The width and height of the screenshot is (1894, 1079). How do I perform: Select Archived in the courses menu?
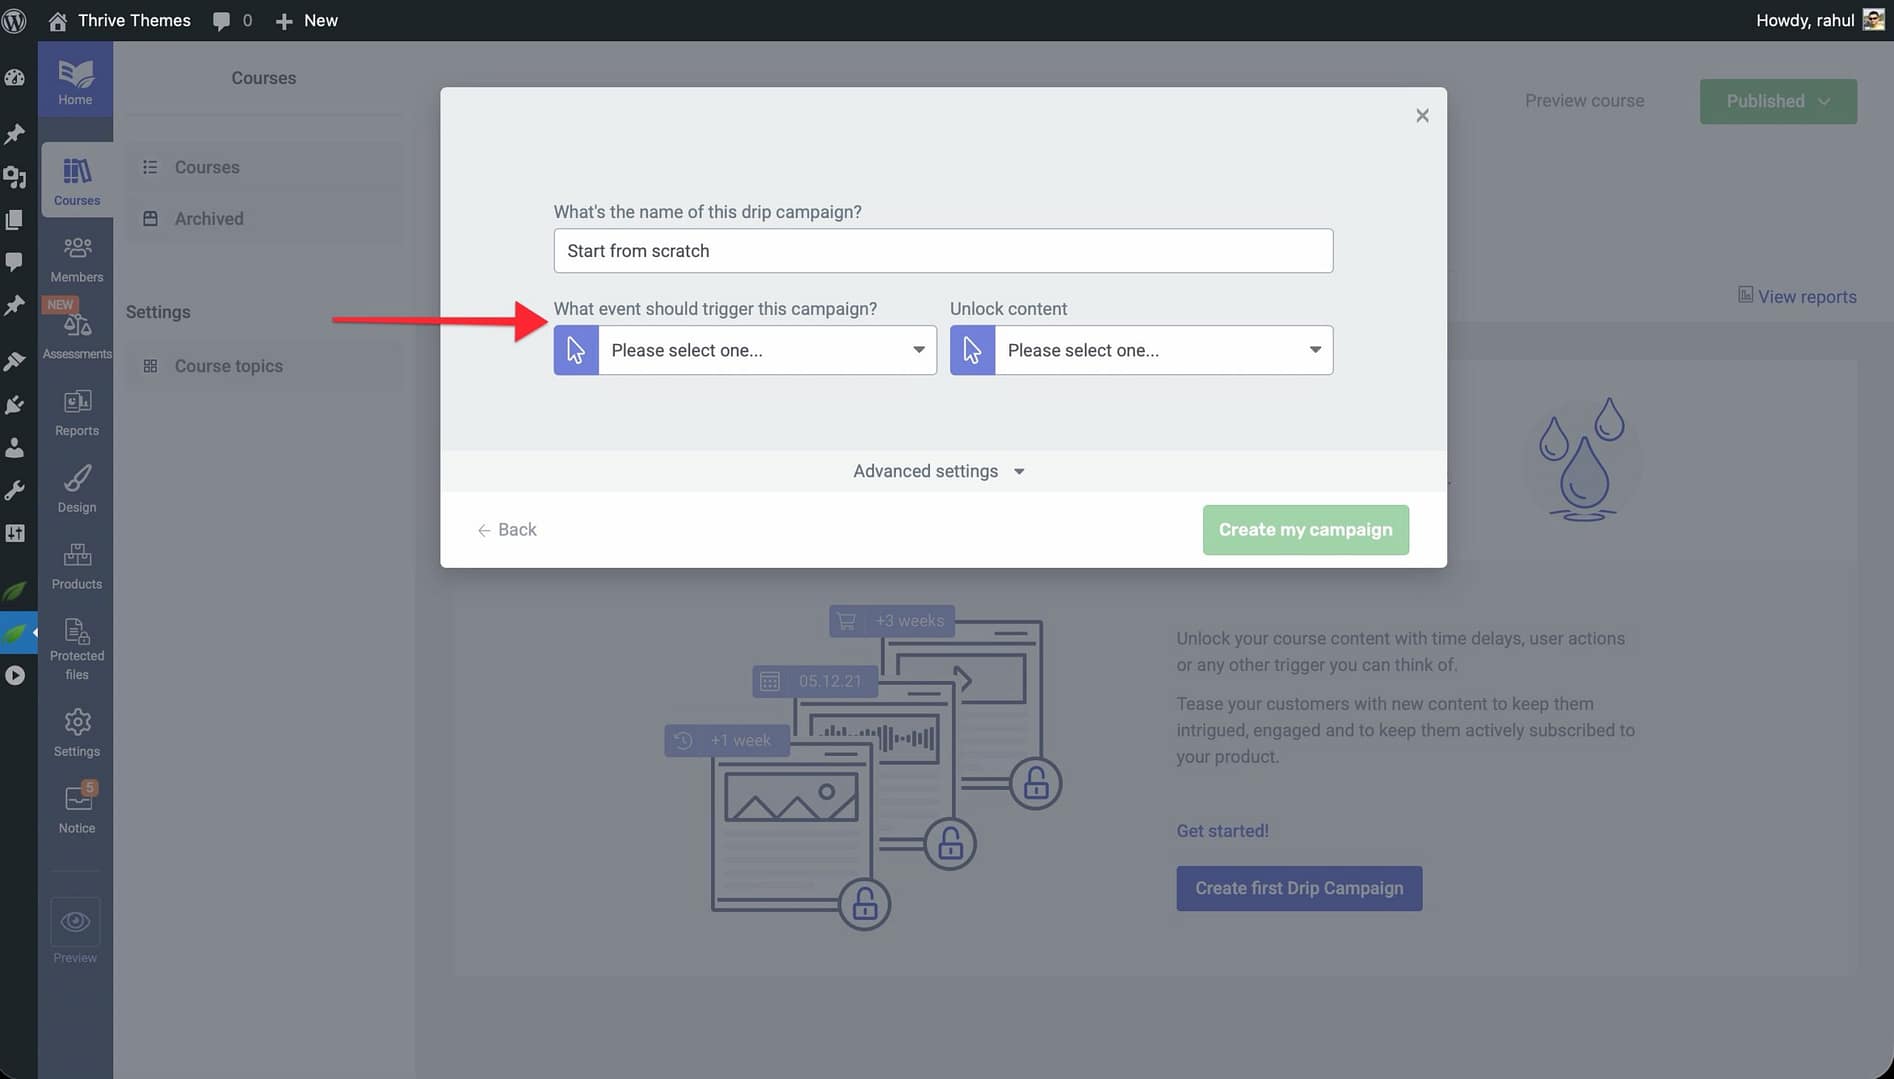click(208, 219)
